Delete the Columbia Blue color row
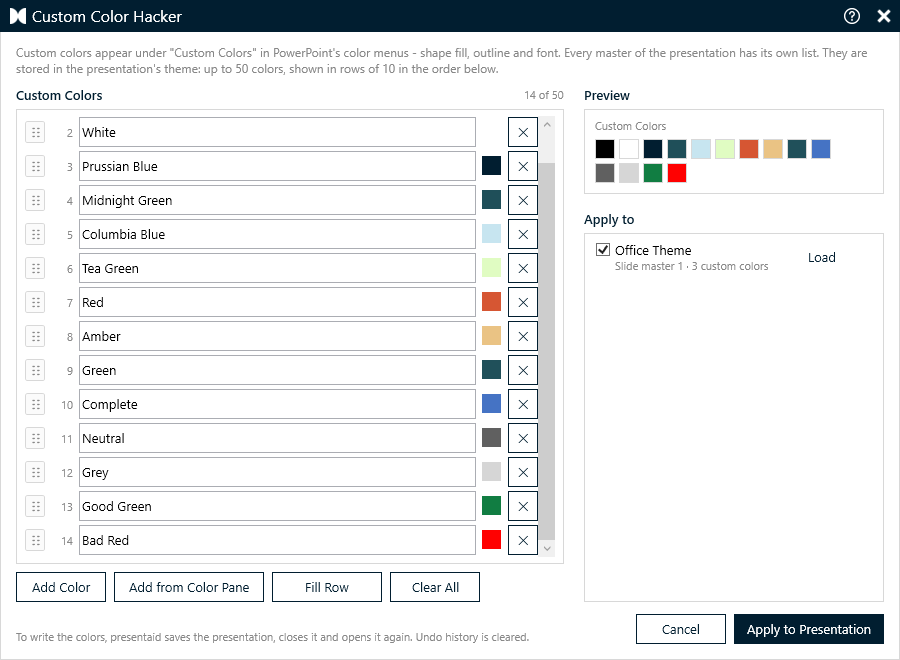Viewport: 900px width, 660px height. (x=523, y=234)
